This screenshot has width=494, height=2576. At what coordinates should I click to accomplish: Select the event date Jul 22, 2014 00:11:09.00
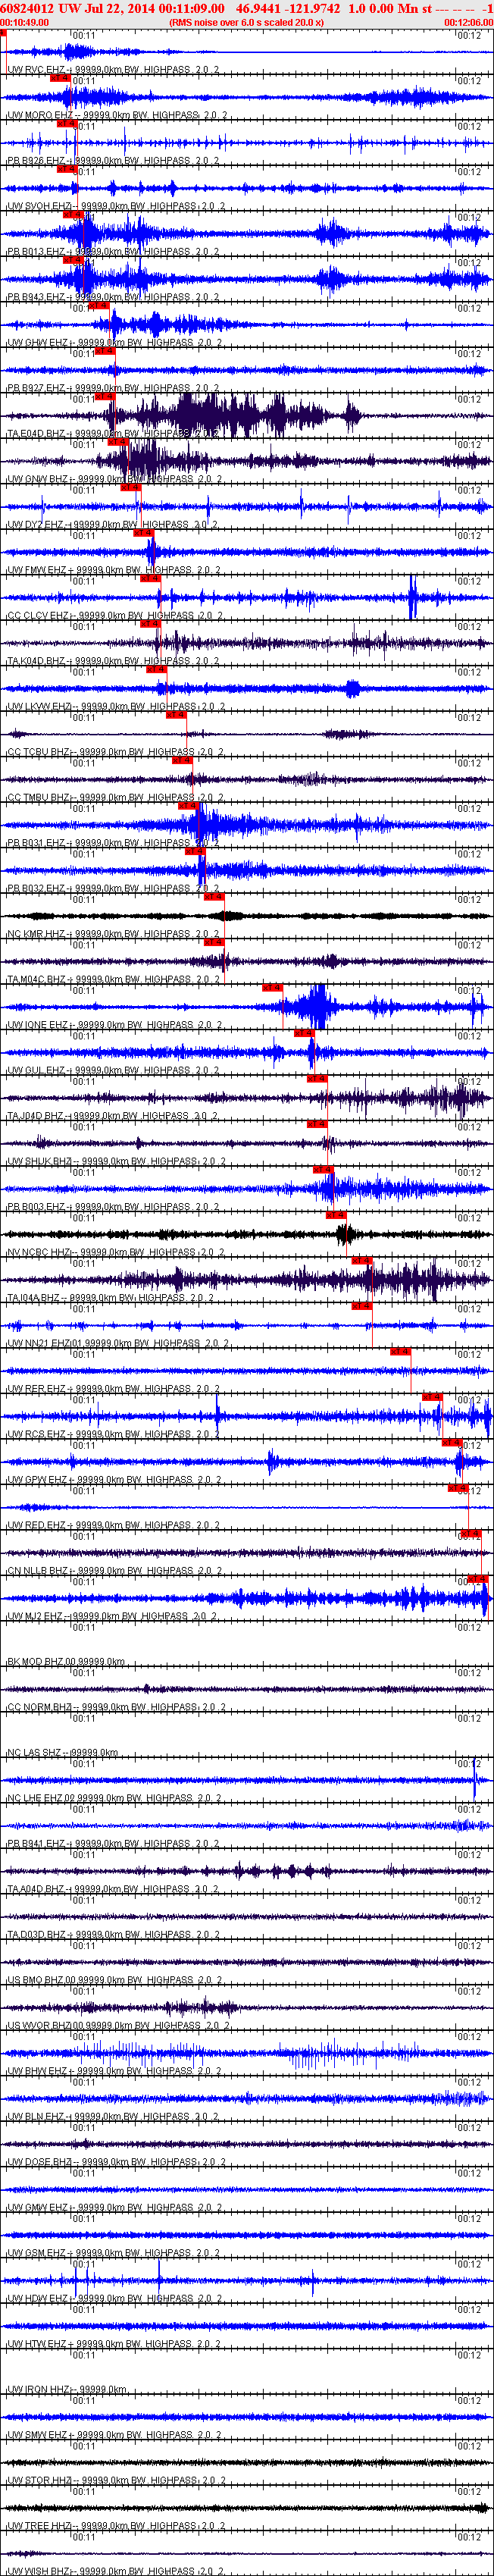[156, 7]
